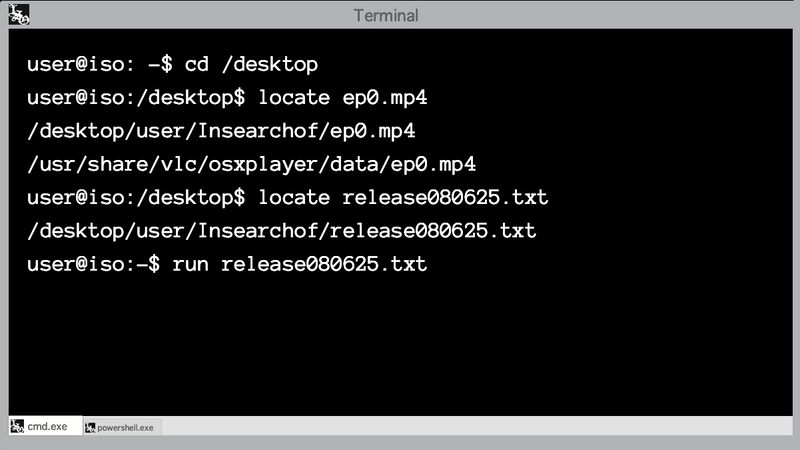Switch to the powershell.exe tab label
This screenshot has height=450, width=800.
(125, 428)
